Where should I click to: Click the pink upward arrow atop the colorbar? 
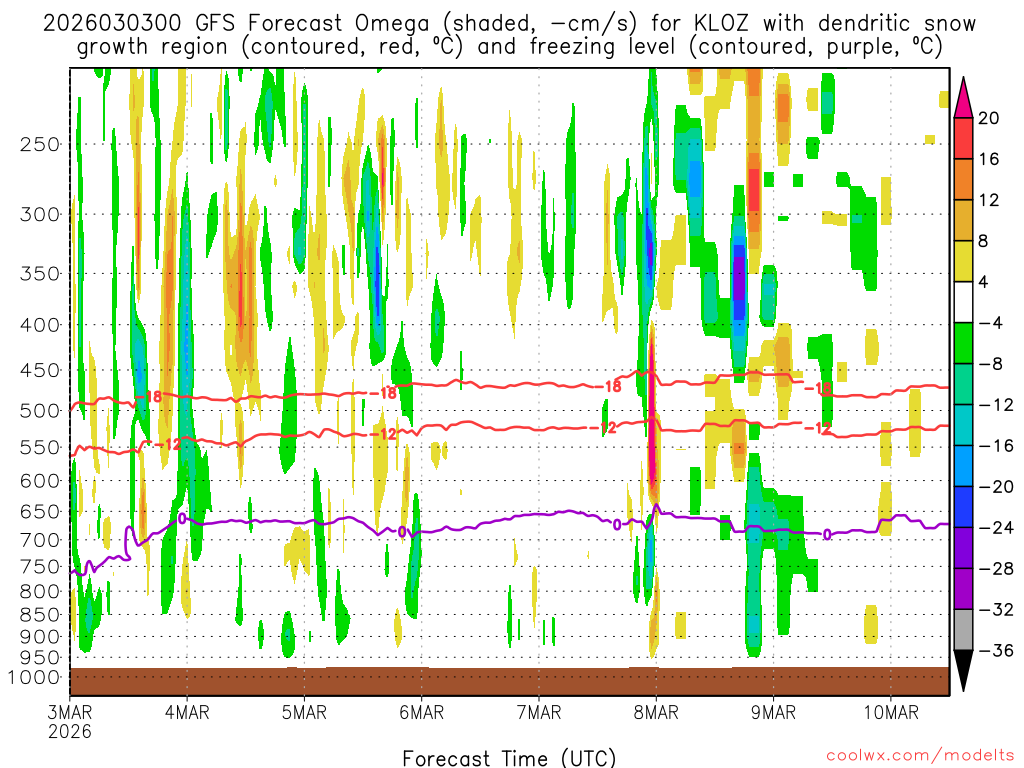pyautogui.click(x=965, y=95)
